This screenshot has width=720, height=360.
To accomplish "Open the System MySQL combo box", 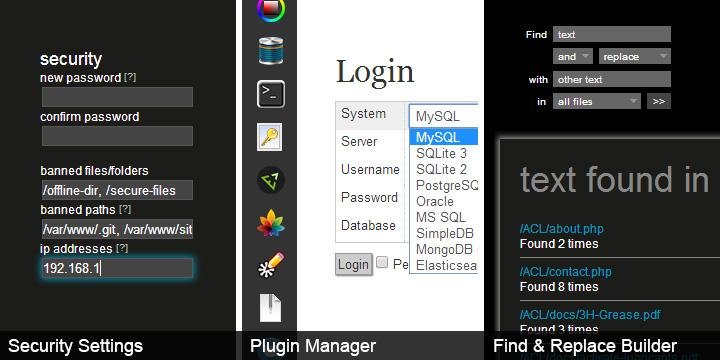I will pyautogui.click(x=444, y=116).
